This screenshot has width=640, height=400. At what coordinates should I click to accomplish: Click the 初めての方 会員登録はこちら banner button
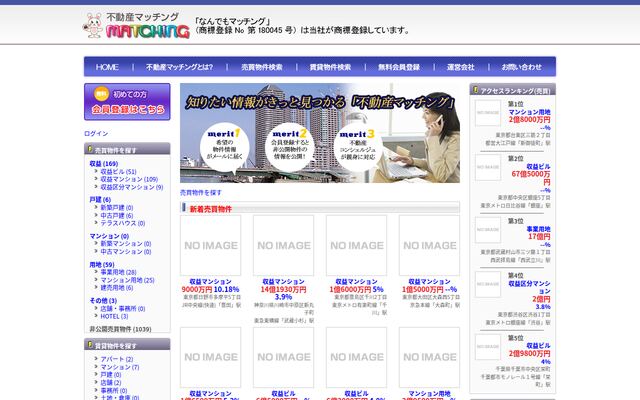pos(127,102)
